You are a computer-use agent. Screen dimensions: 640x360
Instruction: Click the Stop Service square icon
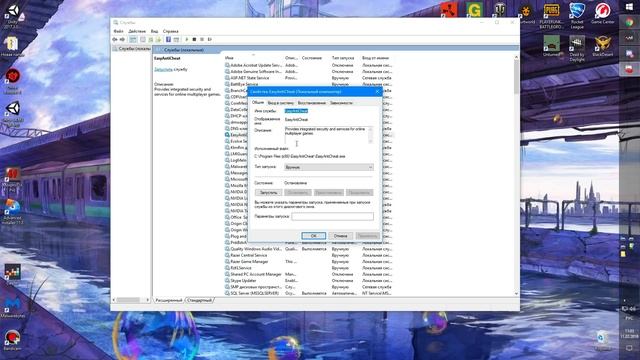click(x=194, y=40)
